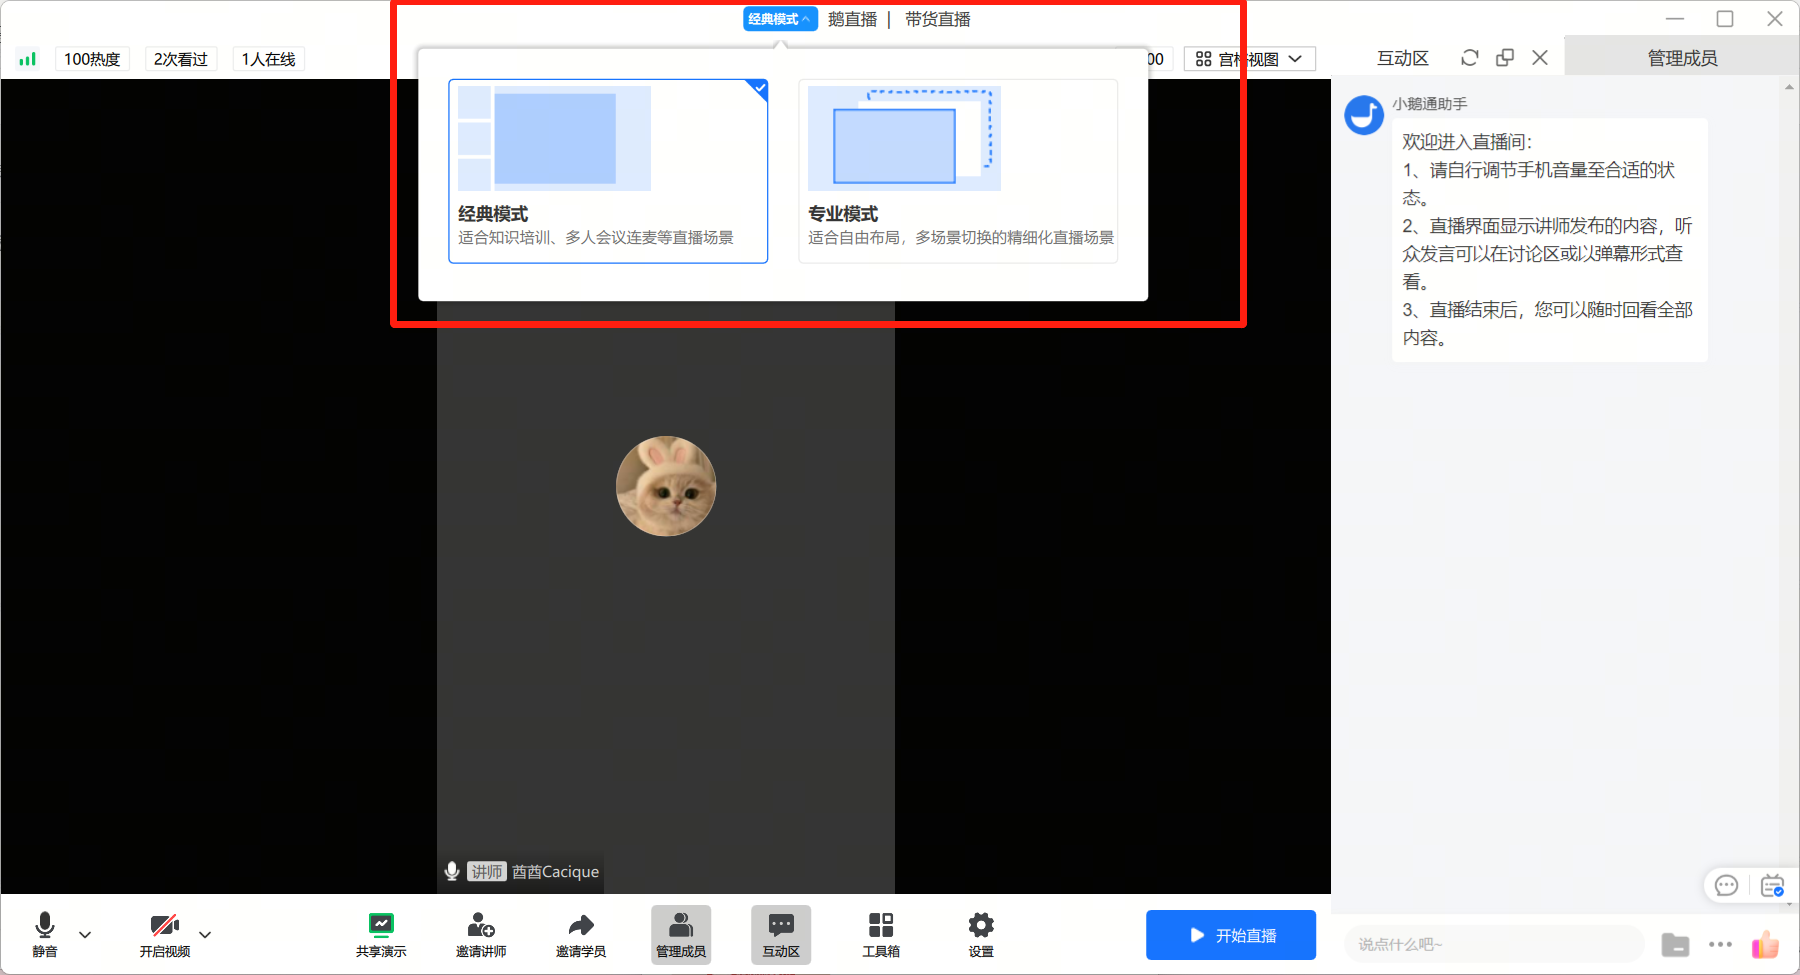Refresh the 互动区 panel

1469,57
